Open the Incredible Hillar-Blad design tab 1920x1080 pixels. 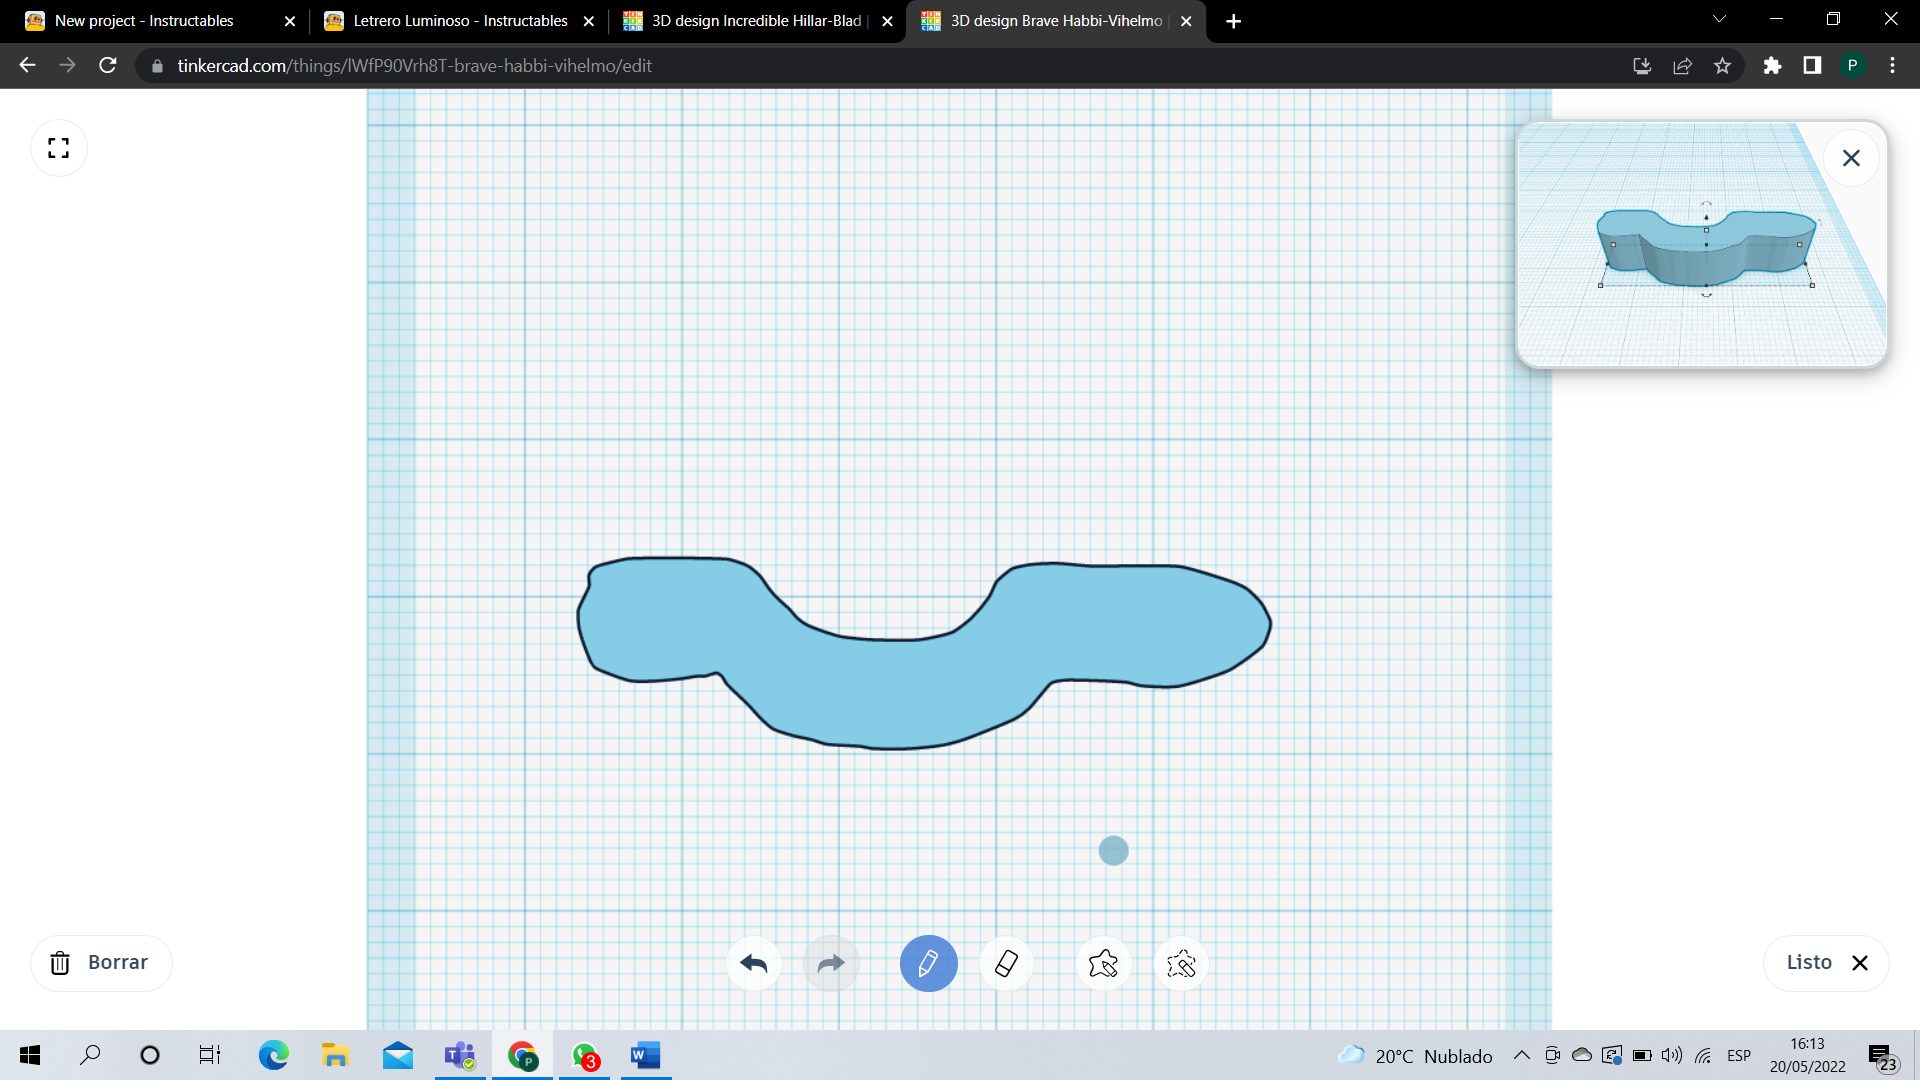coord(755,21)
